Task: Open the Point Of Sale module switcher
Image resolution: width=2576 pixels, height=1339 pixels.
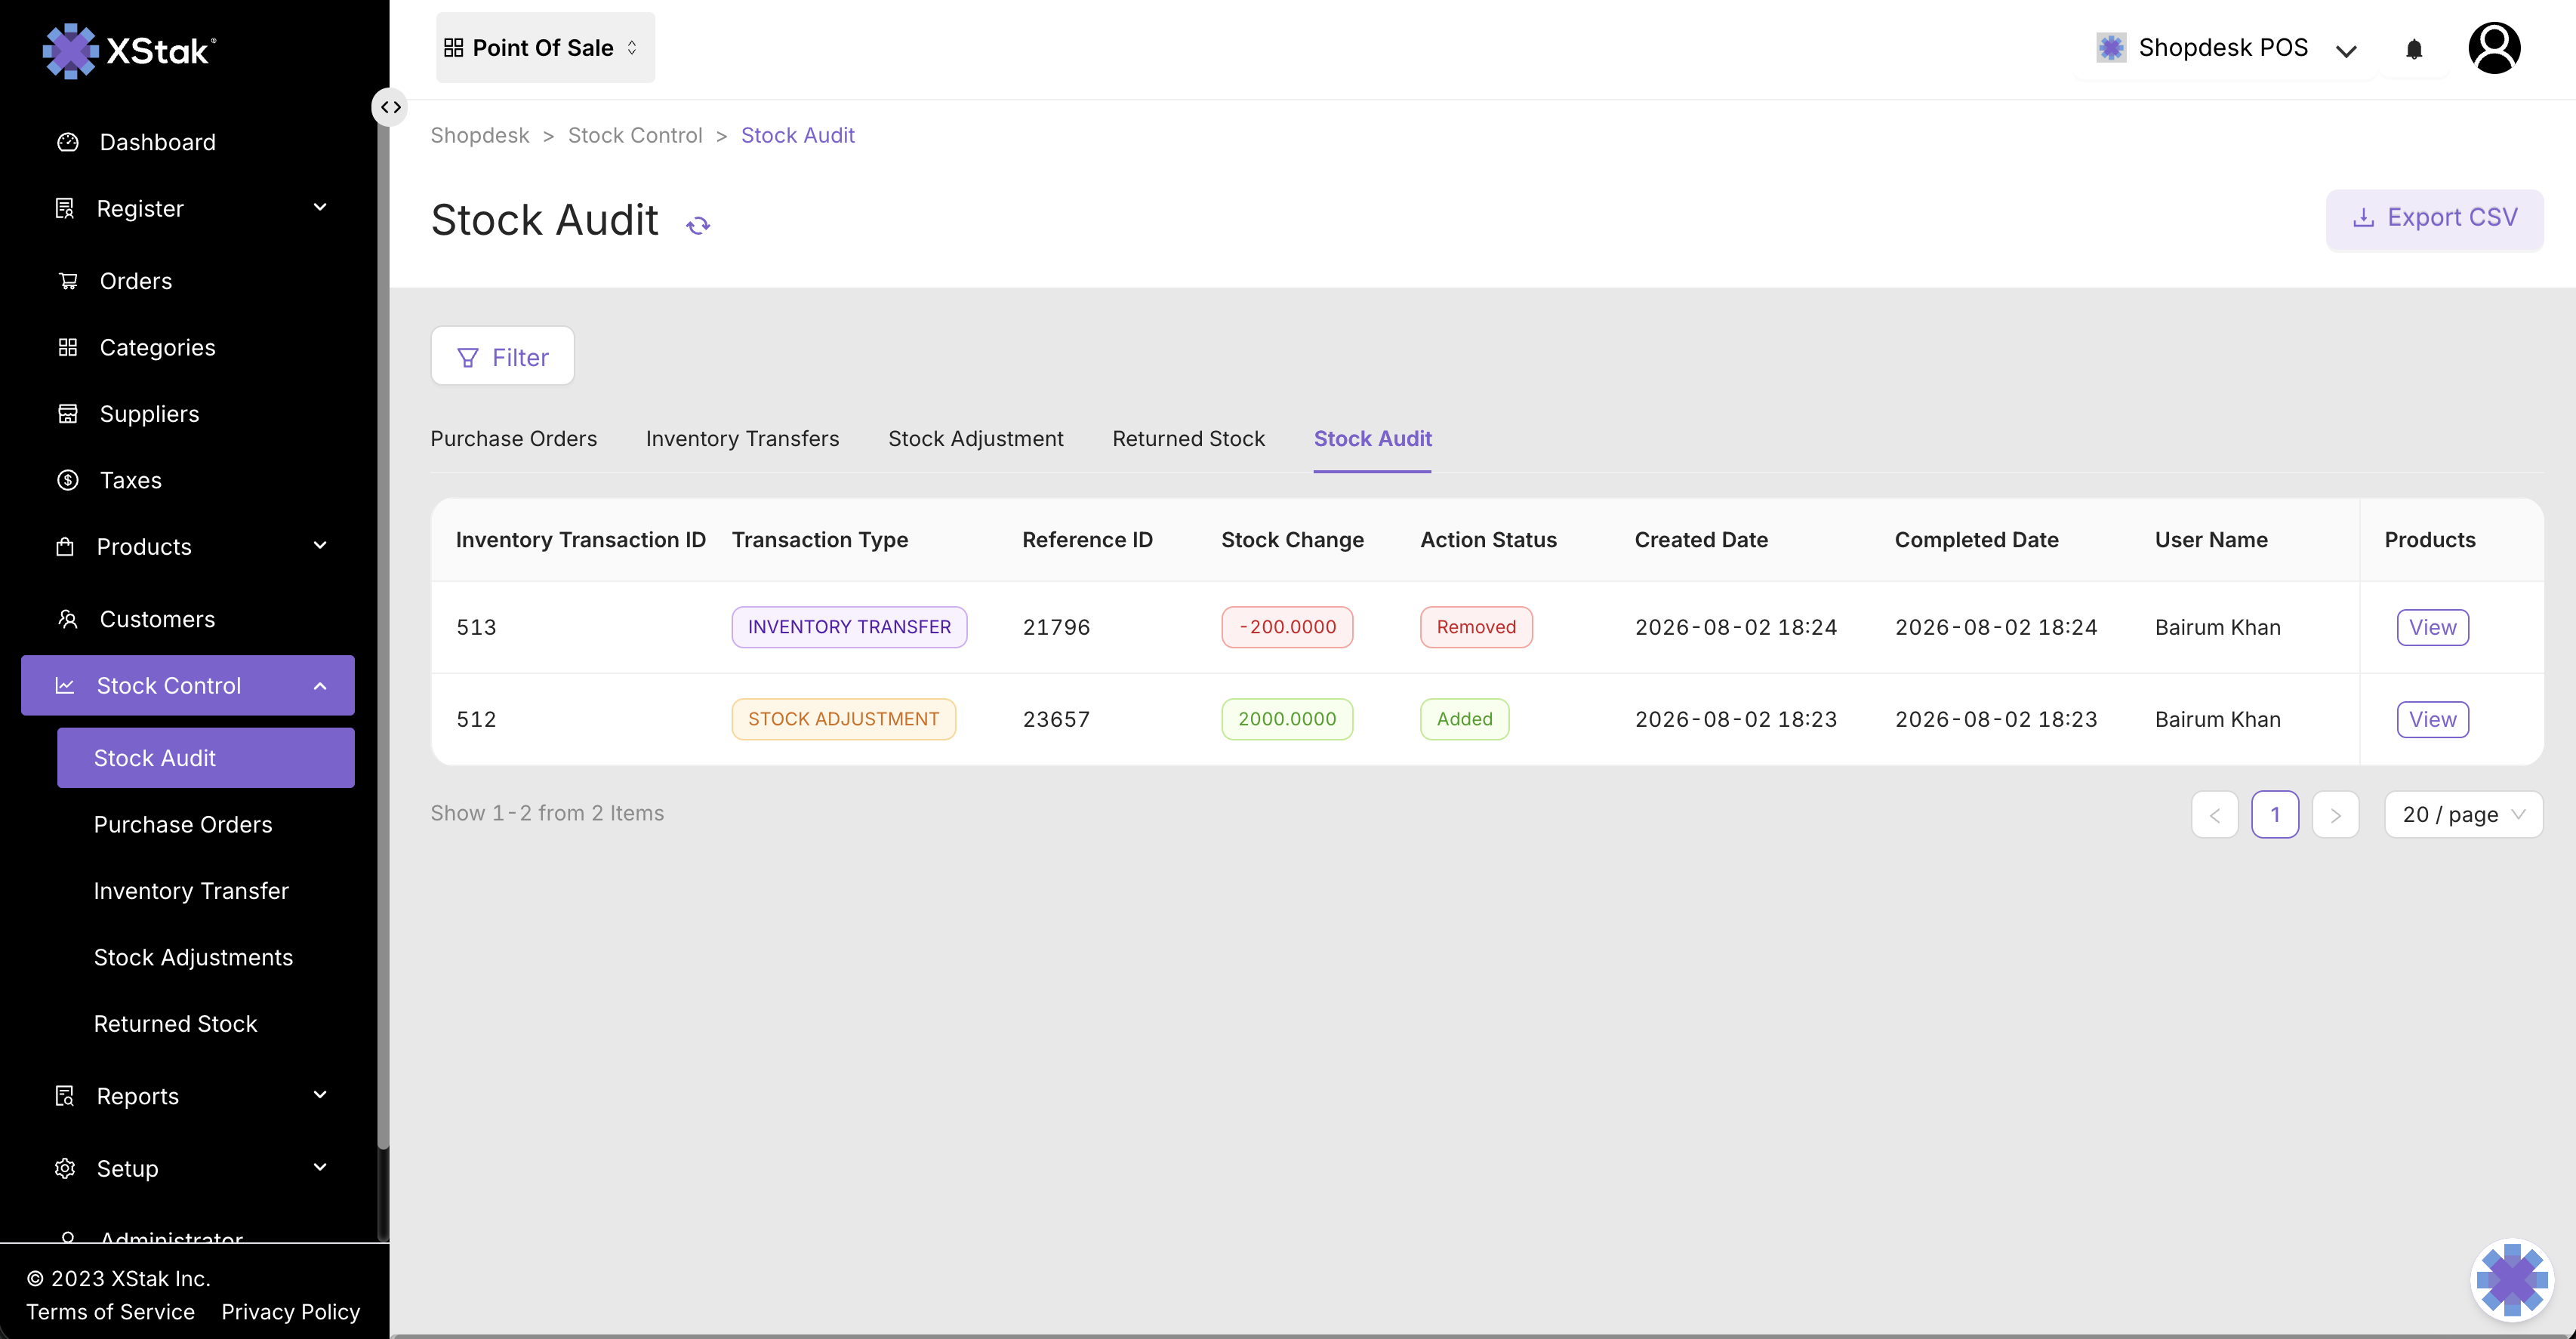Action: pyautogui.click(x=545, y=48)
